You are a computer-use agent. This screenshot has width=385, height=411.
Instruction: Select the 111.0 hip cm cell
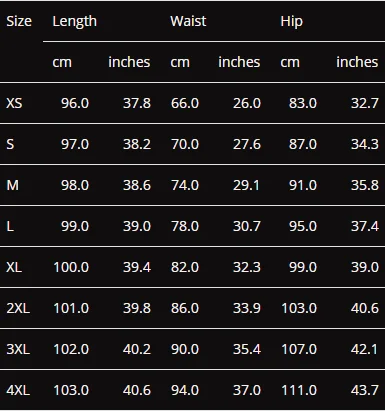[x=299, y=390]
